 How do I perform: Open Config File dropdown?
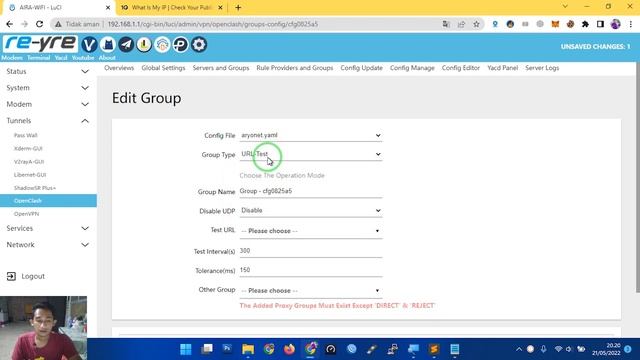tap(311, 135)
